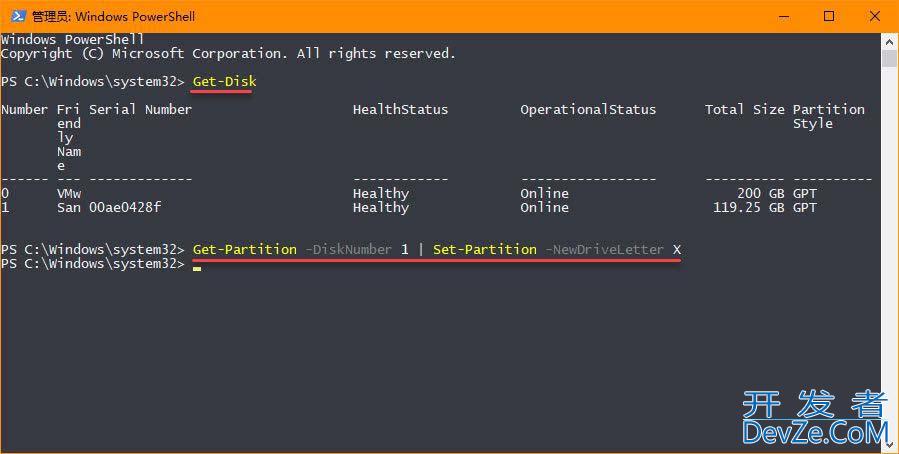
Task: Click GPT style of disk 0
Action: coord(804,193)
